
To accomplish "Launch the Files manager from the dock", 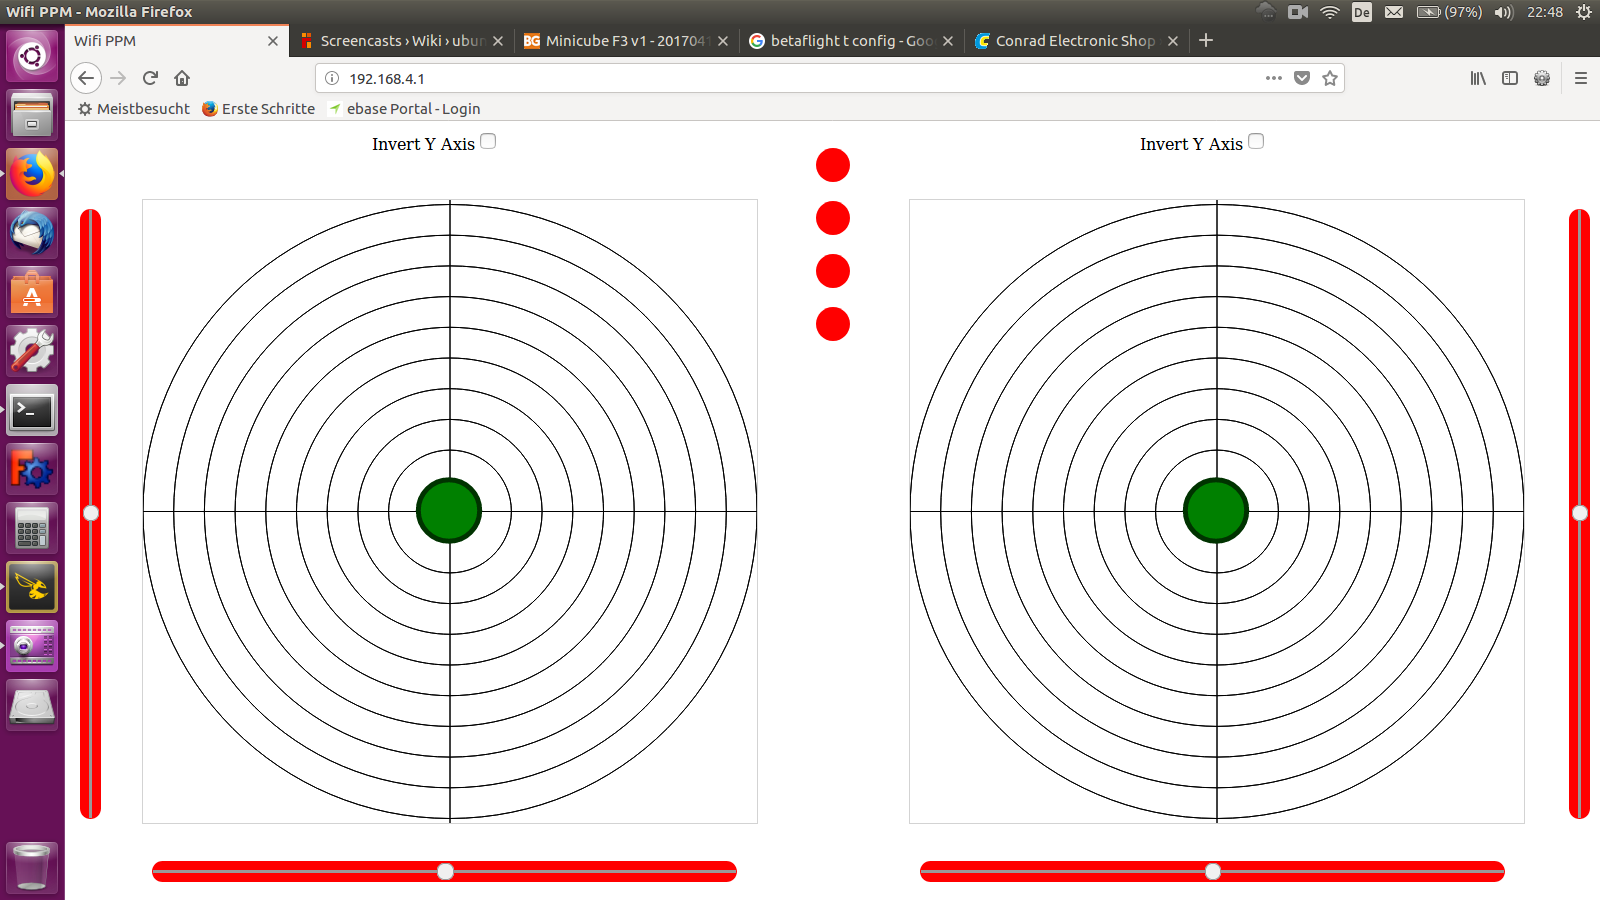I will tap(32, 114).
